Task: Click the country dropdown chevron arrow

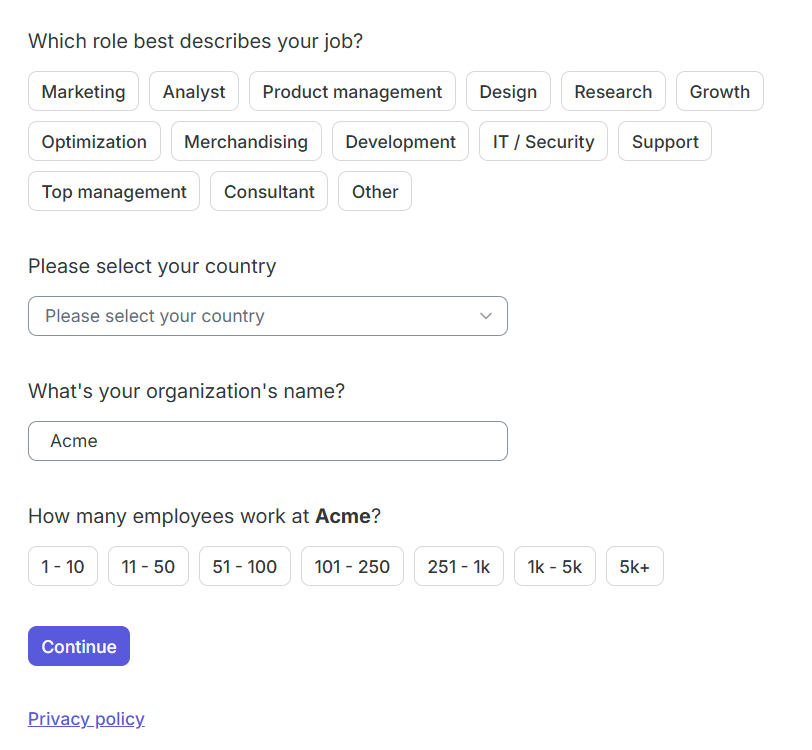Action: 486,316
